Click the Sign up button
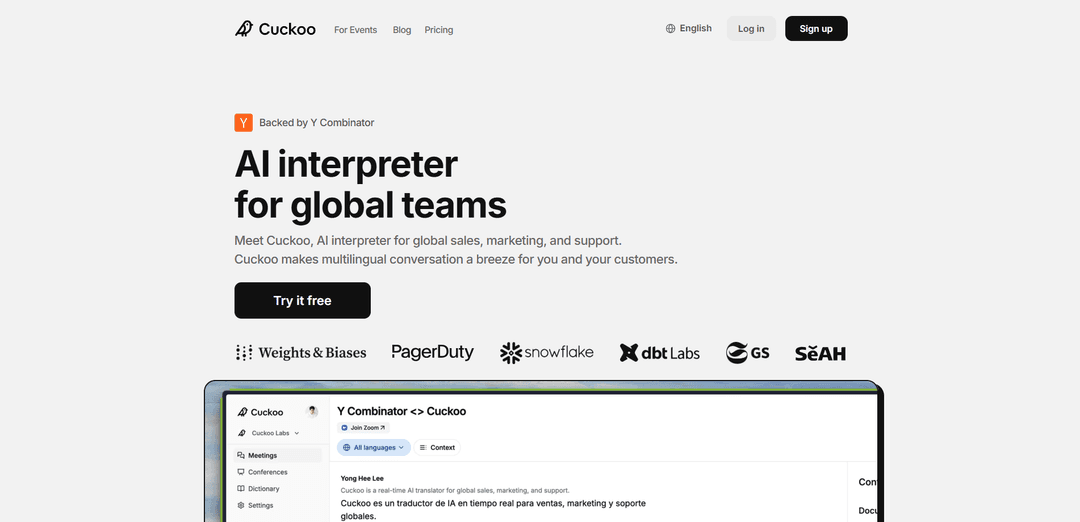This screenshot has height=522, width=1080. tap(816, 29)
